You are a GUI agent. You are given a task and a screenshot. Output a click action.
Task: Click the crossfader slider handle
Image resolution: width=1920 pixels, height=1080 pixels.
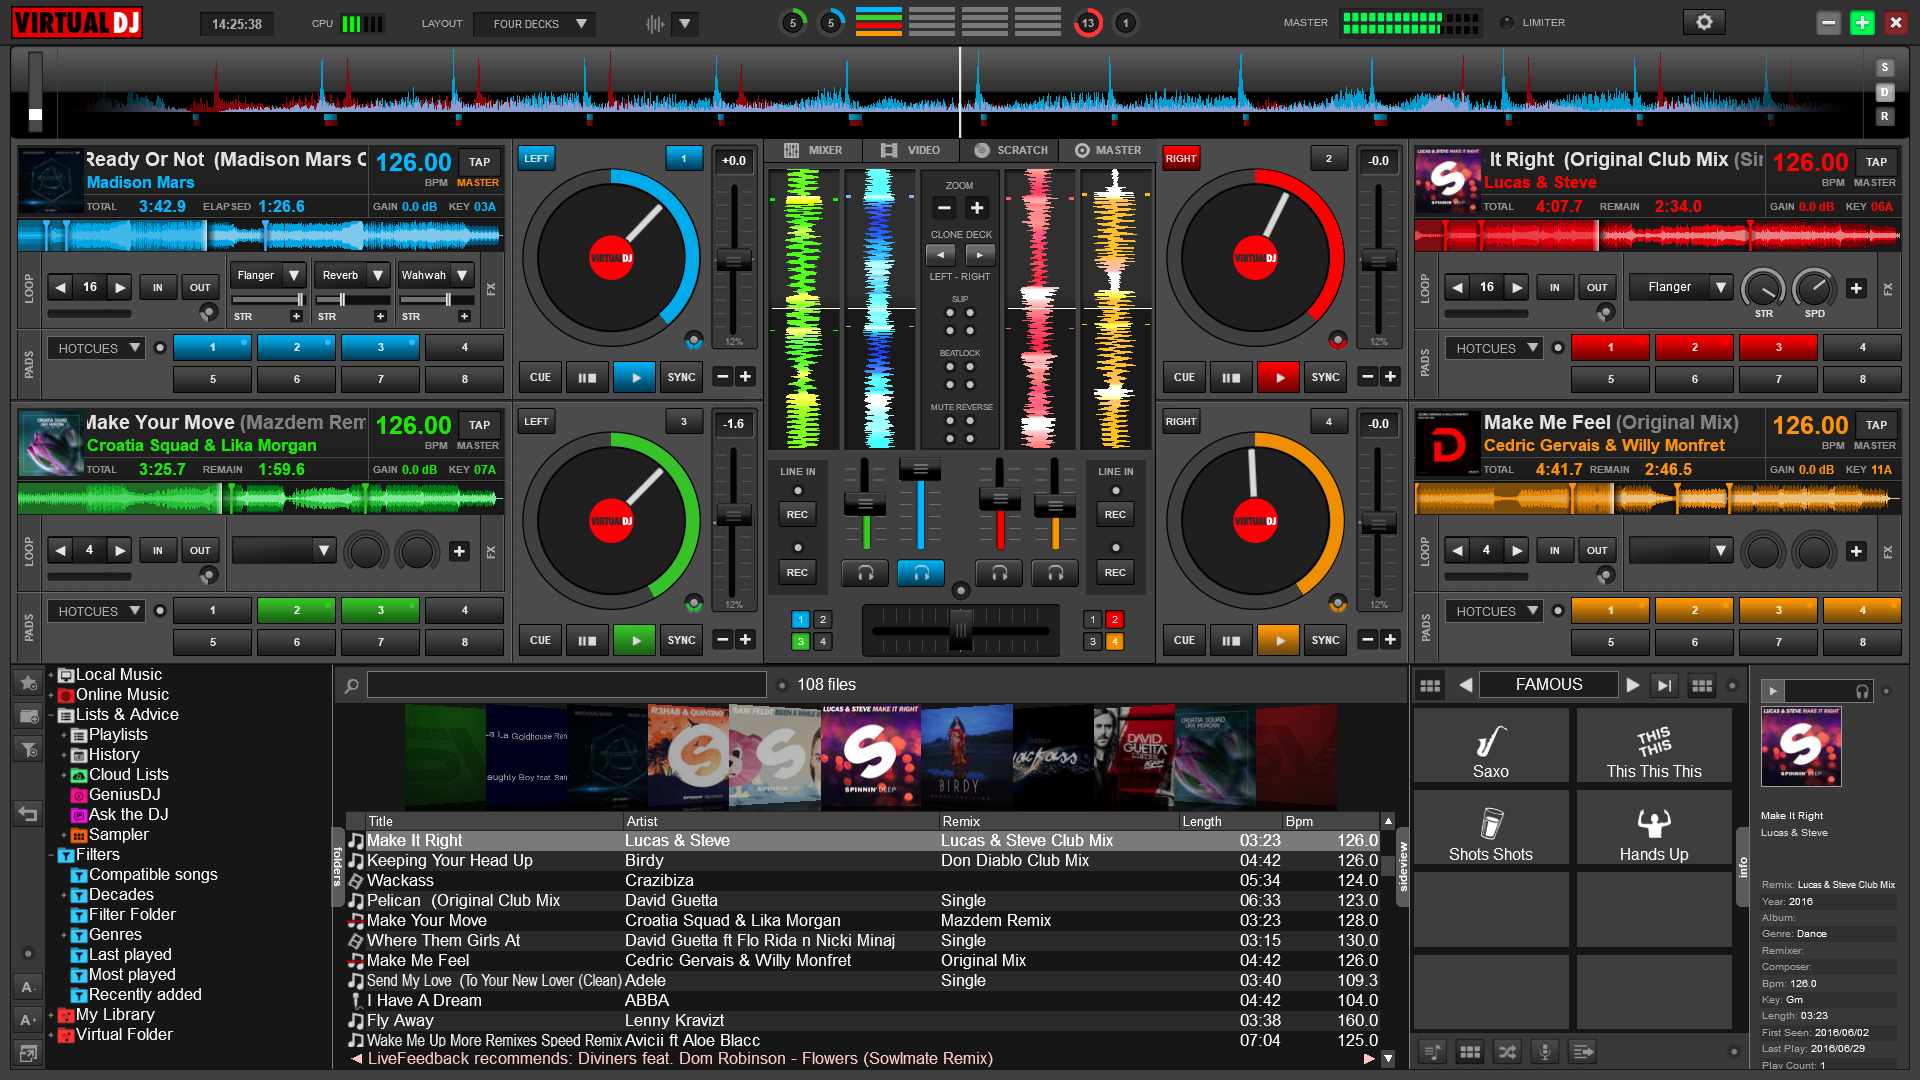pos(960,630)
